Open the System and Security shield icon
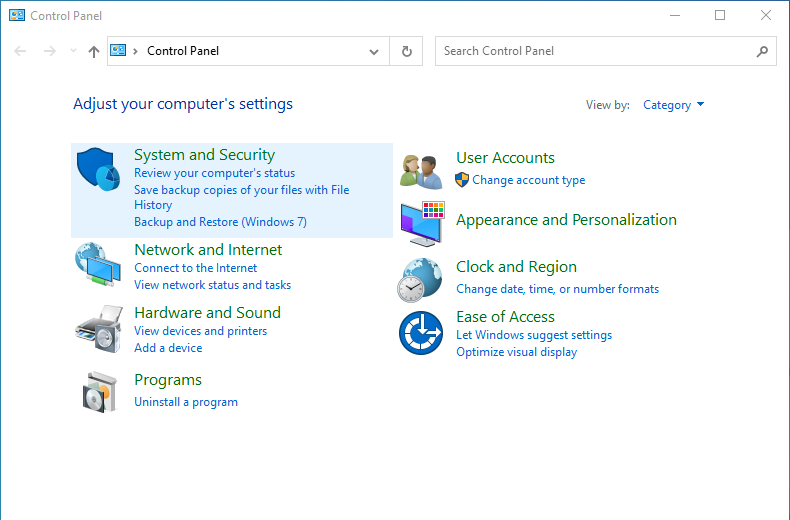The height and width of the screenshot is (520, 790). click(x=98, y=169)
